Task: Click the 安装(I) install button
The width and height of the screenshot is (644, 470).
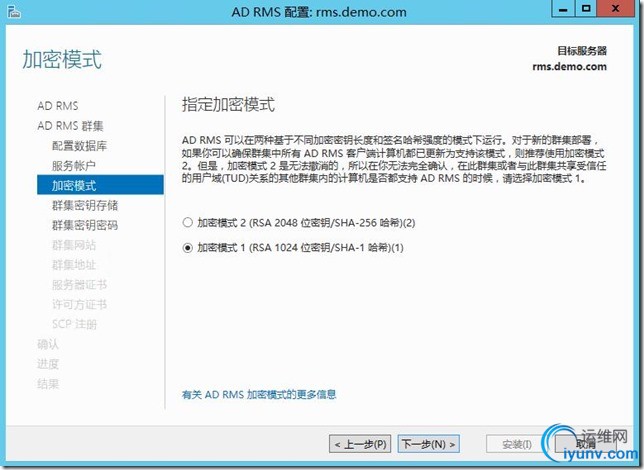Action: [517, 444]
